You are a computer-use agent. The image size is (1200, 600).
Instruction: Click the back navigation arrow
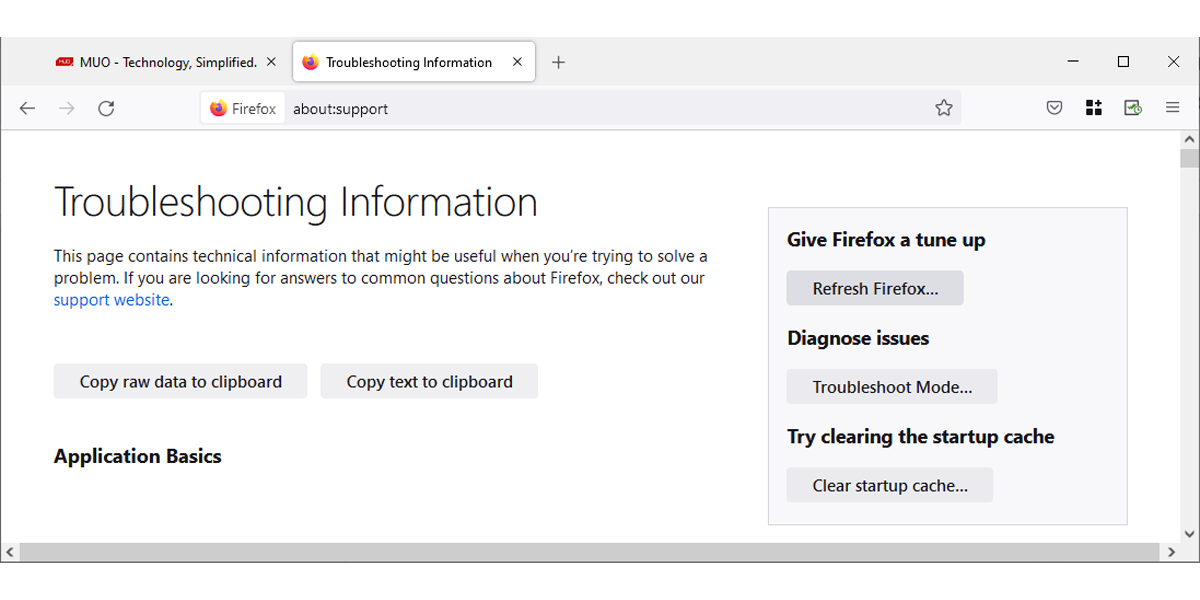coord(27,109)
